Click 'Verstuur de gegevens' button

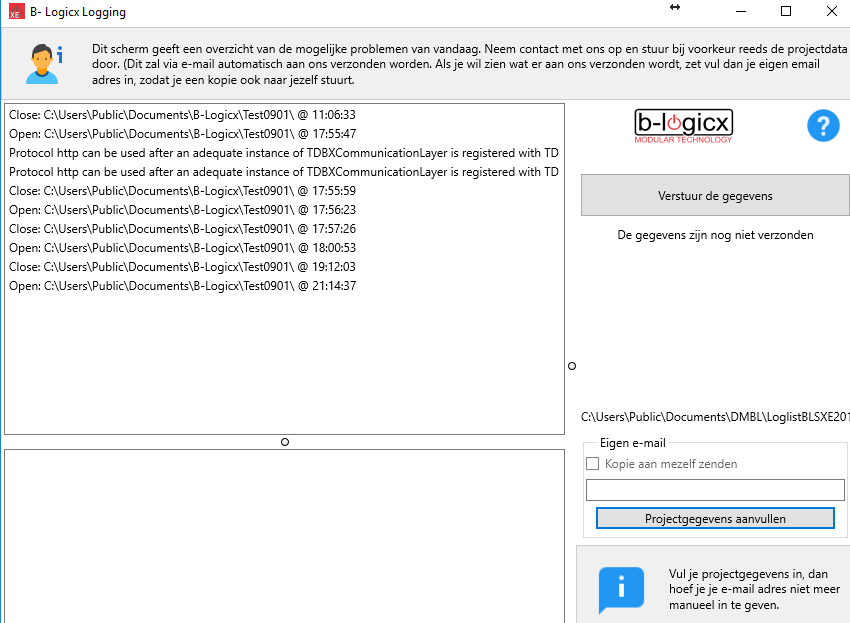click(715, 195)
